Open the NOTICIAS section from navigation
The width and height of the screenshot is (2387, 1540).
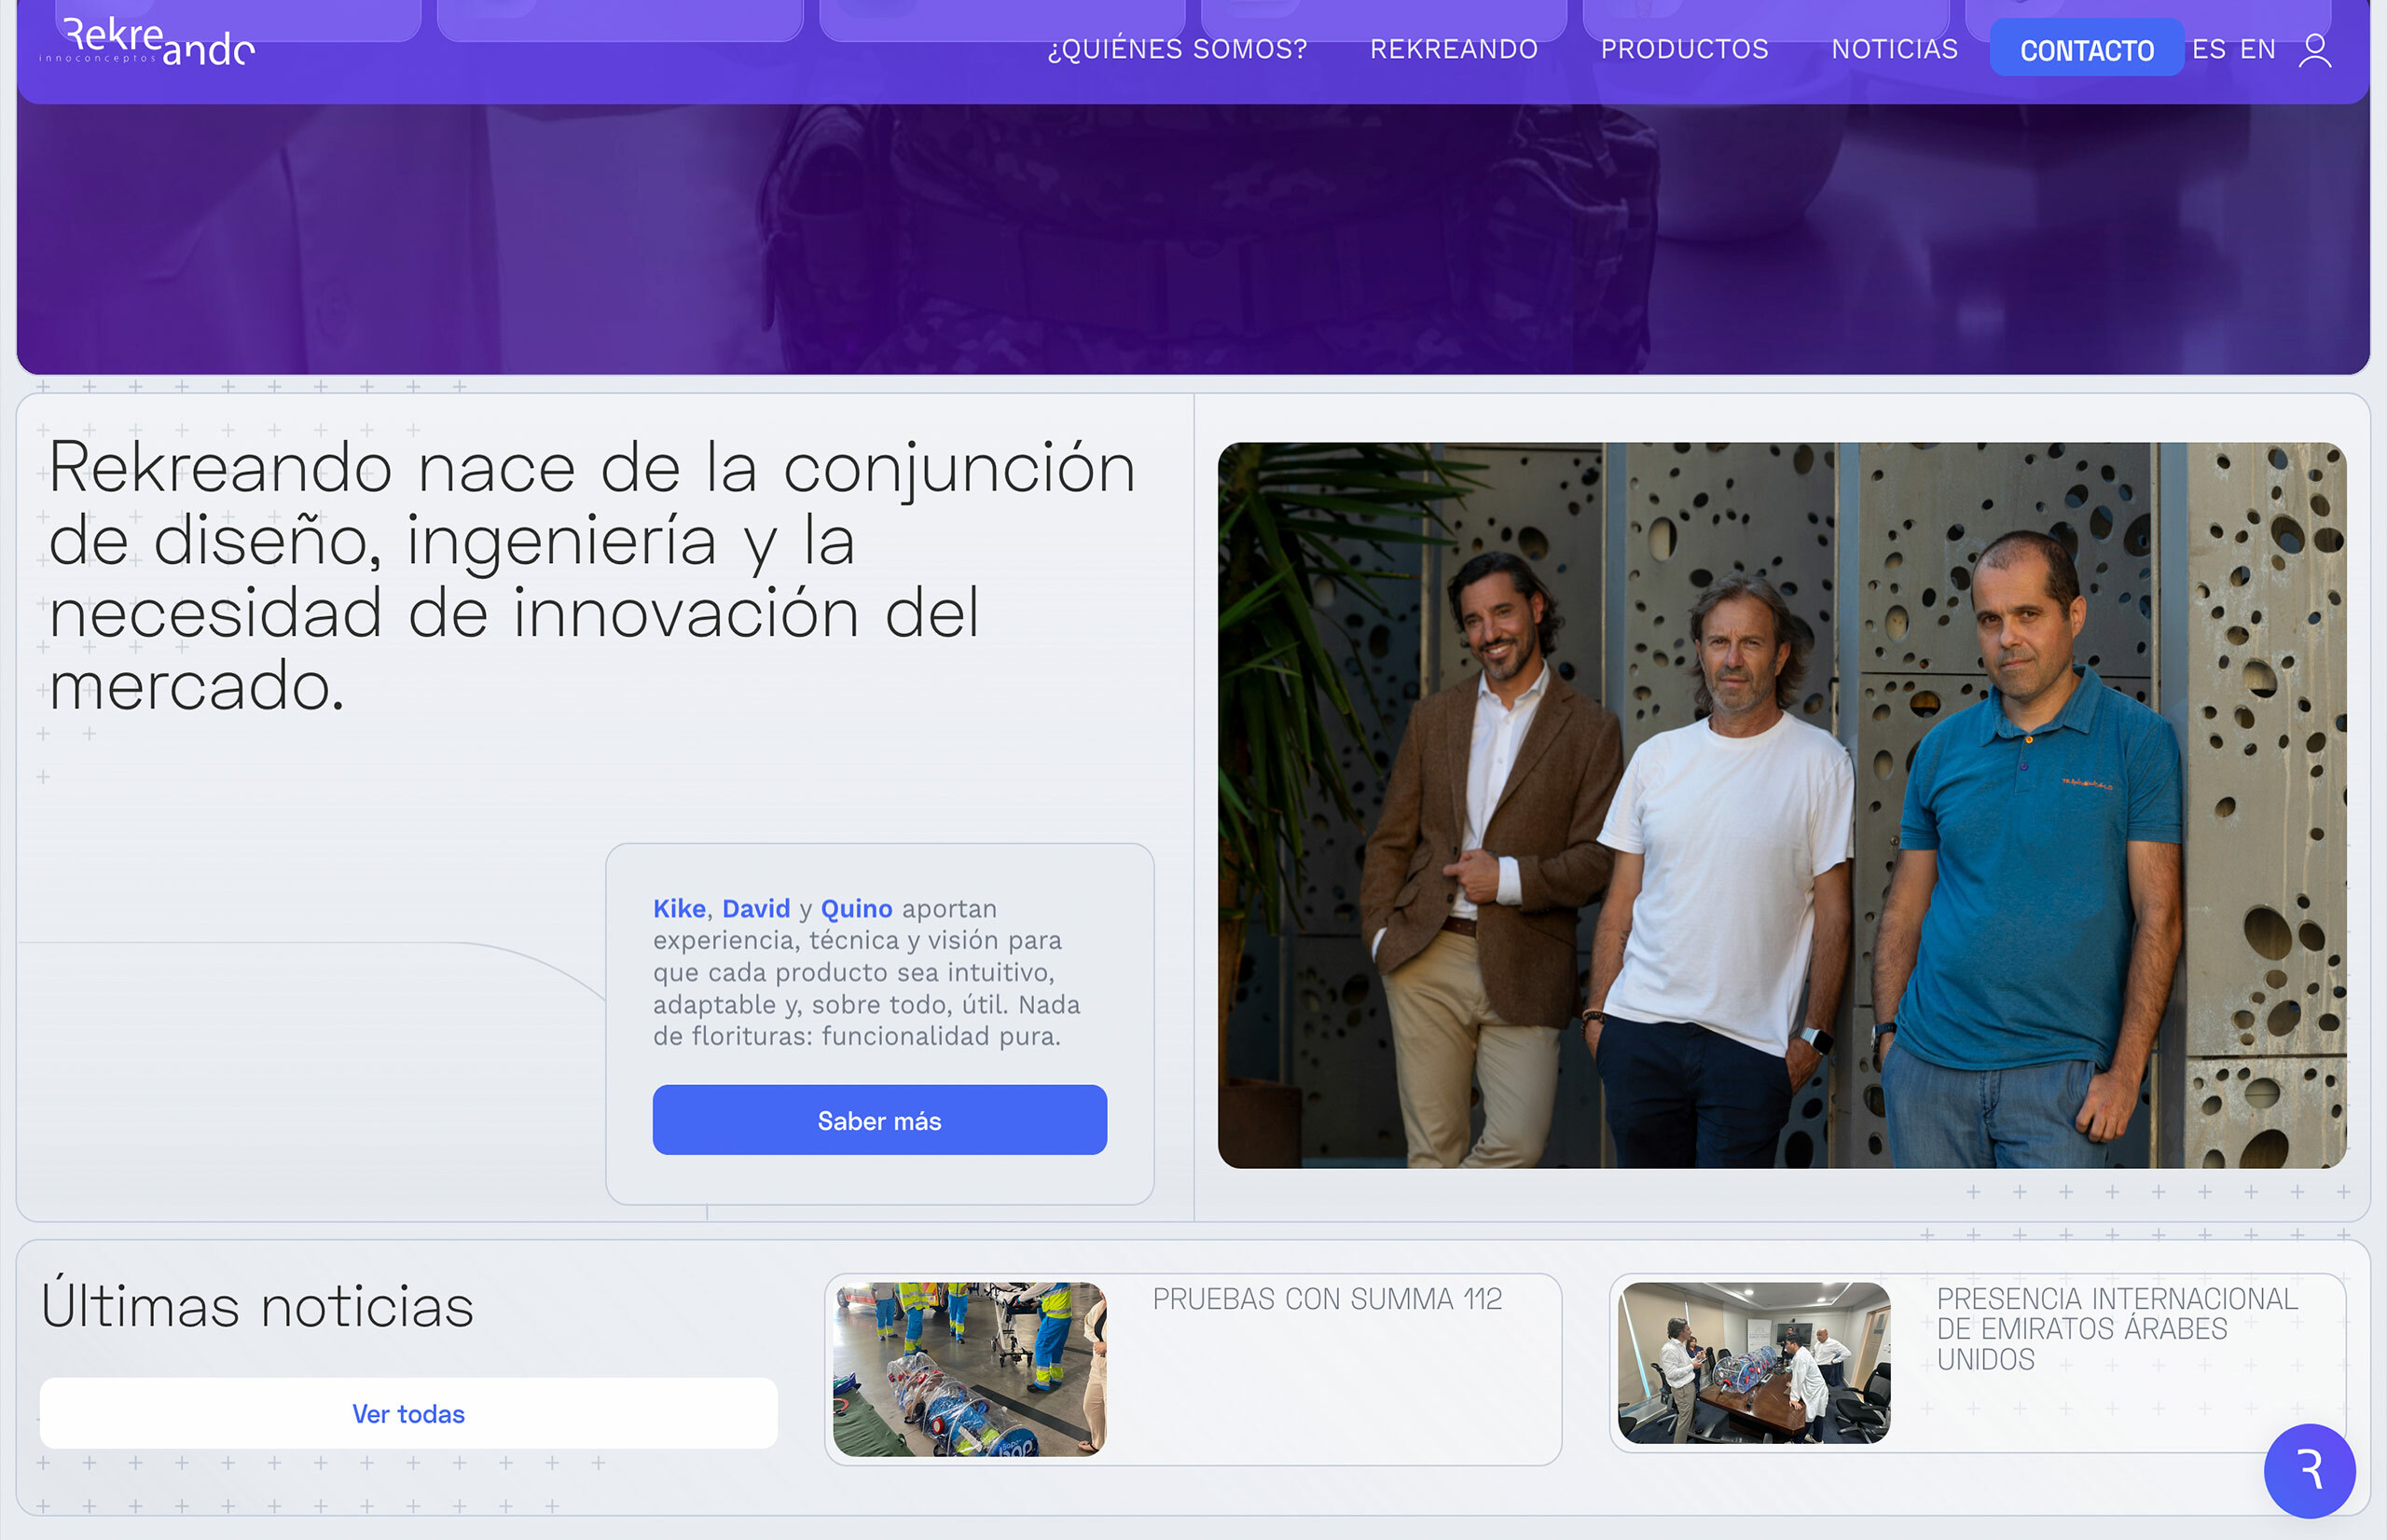click(x=1895, y=47)
